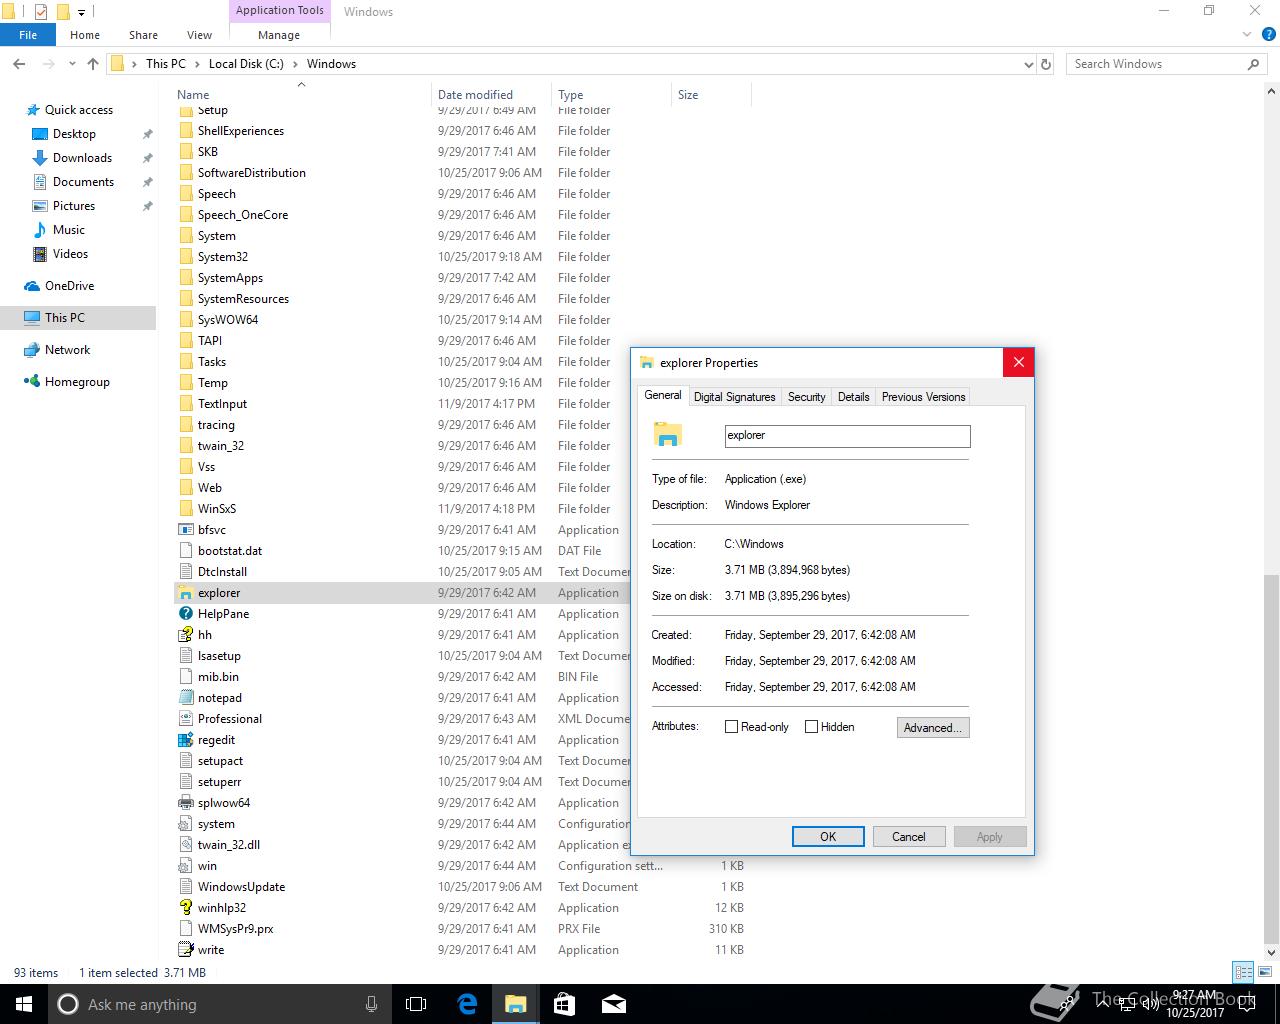Click the winhlp32 icon
This screenshot has height=1024, width=1280.
185,908
